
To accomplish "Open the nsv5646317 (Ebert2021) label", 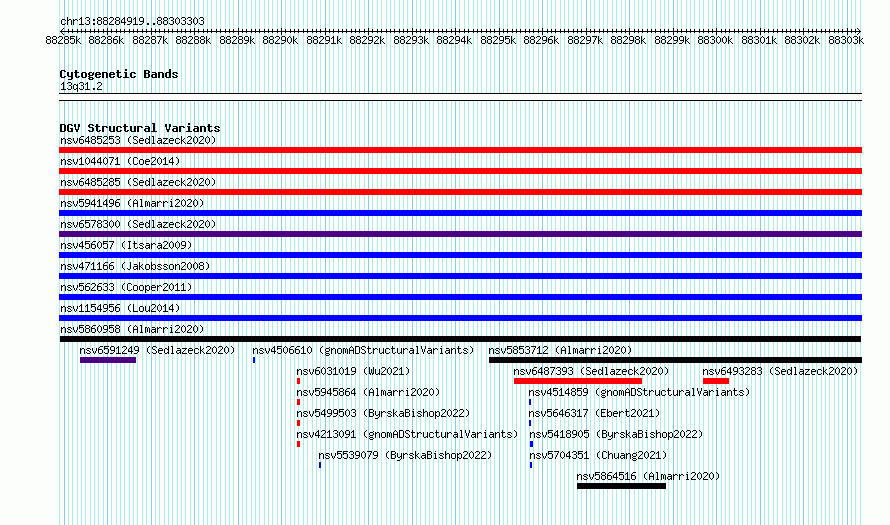I will 594,413.
